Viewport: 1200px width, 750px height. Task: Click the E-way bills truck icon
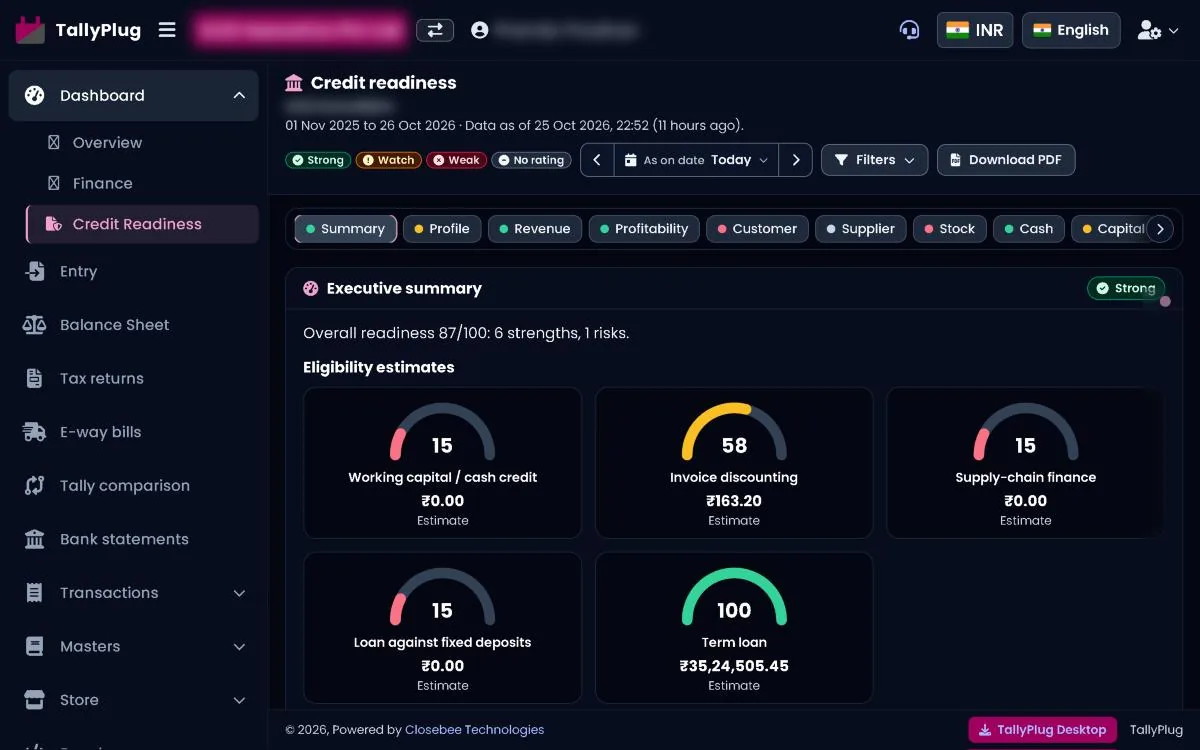point(34,432)
